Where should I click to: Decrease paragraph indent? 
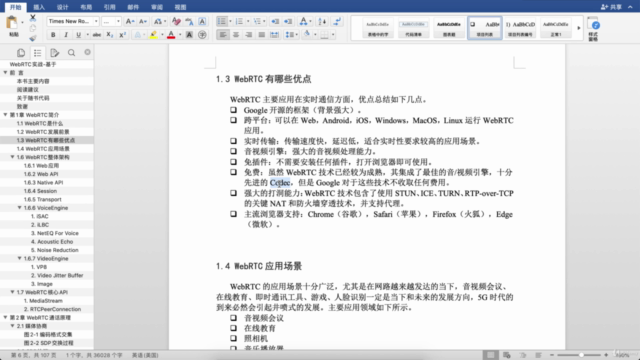coord(275,21)
